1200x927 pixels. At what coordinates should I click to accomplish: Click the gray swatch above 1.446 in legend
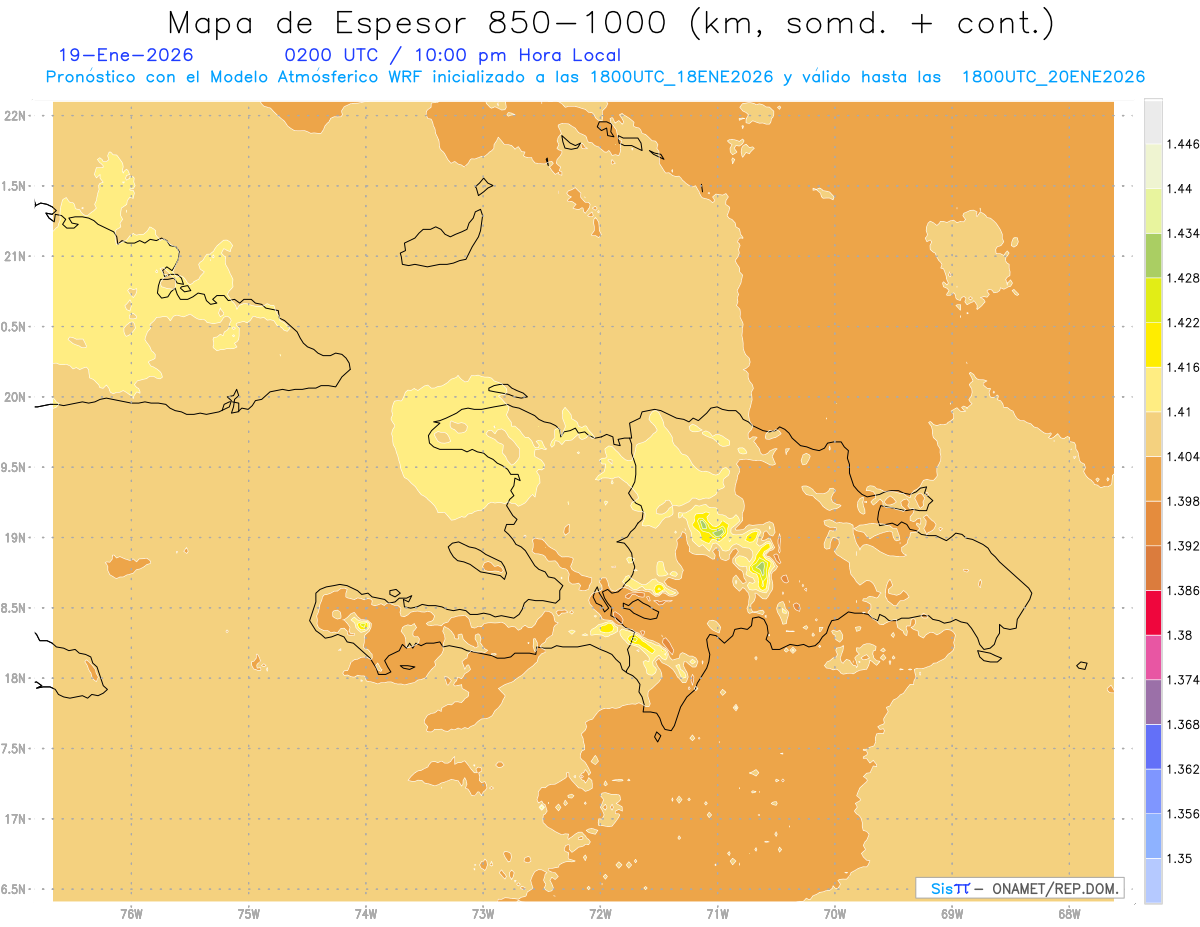coord(1154,121)
